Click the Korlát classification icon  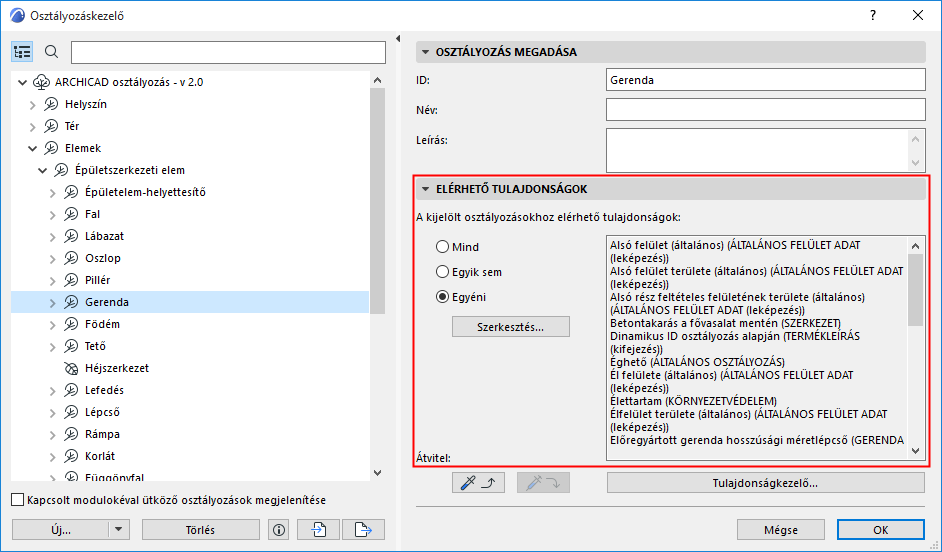(x=71, y=456)
